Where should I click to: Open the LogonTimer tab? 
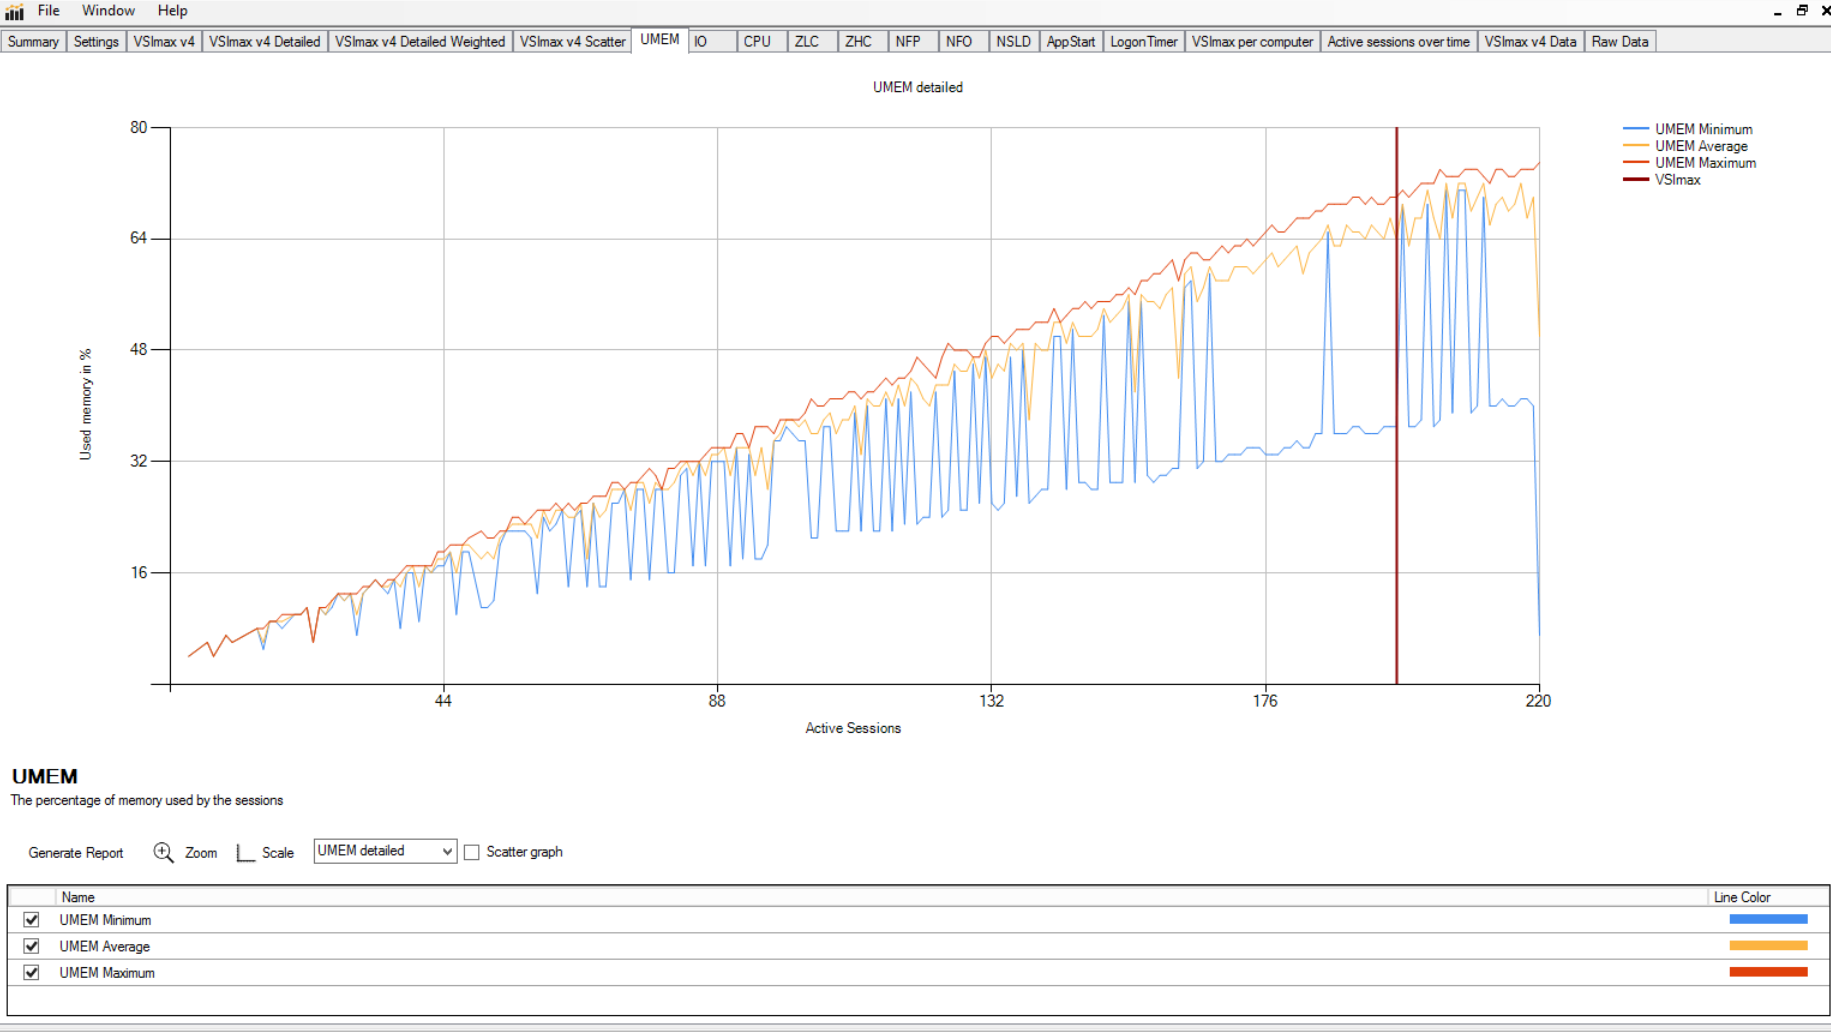1144,42
